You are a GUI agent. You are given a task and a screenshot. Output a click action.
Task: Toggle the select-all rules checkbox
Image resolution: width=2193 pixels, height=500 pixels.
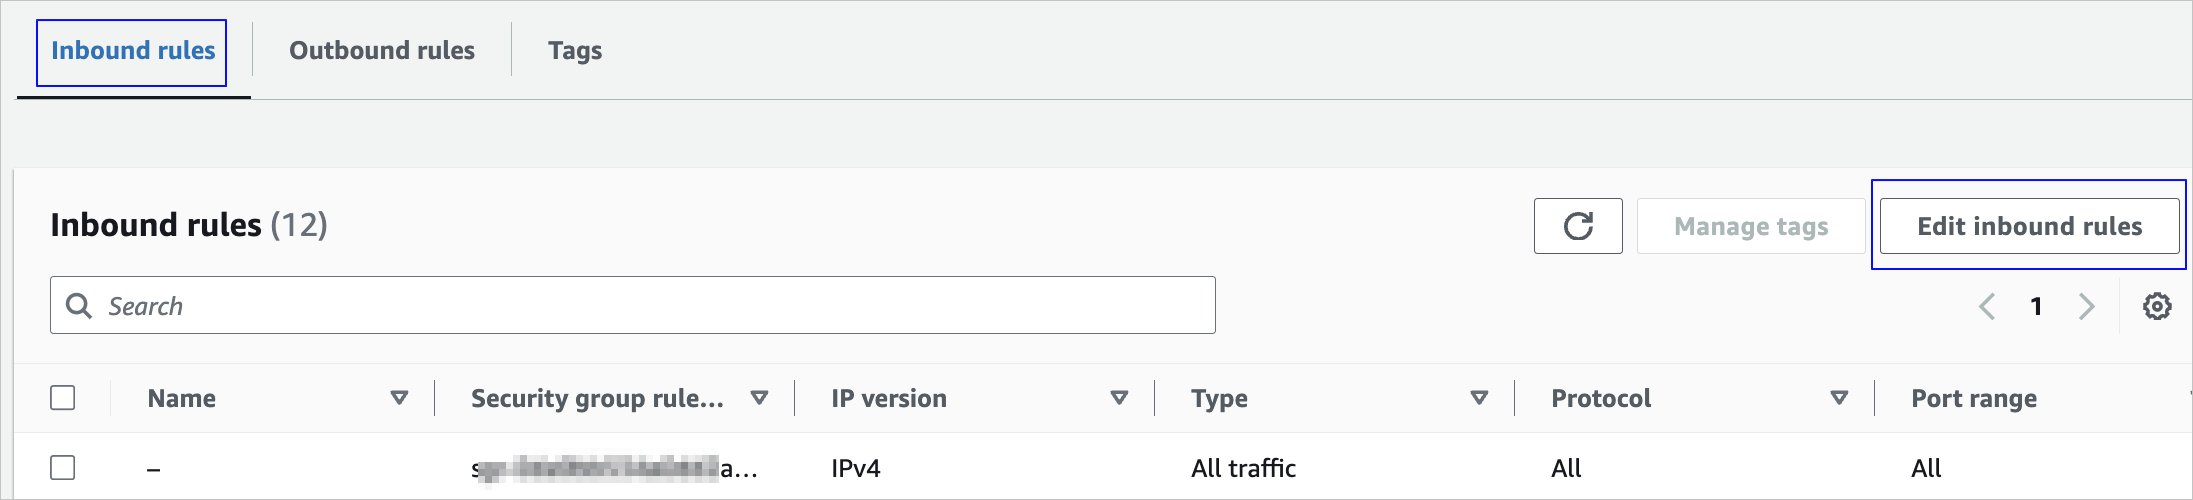(63, 398)
